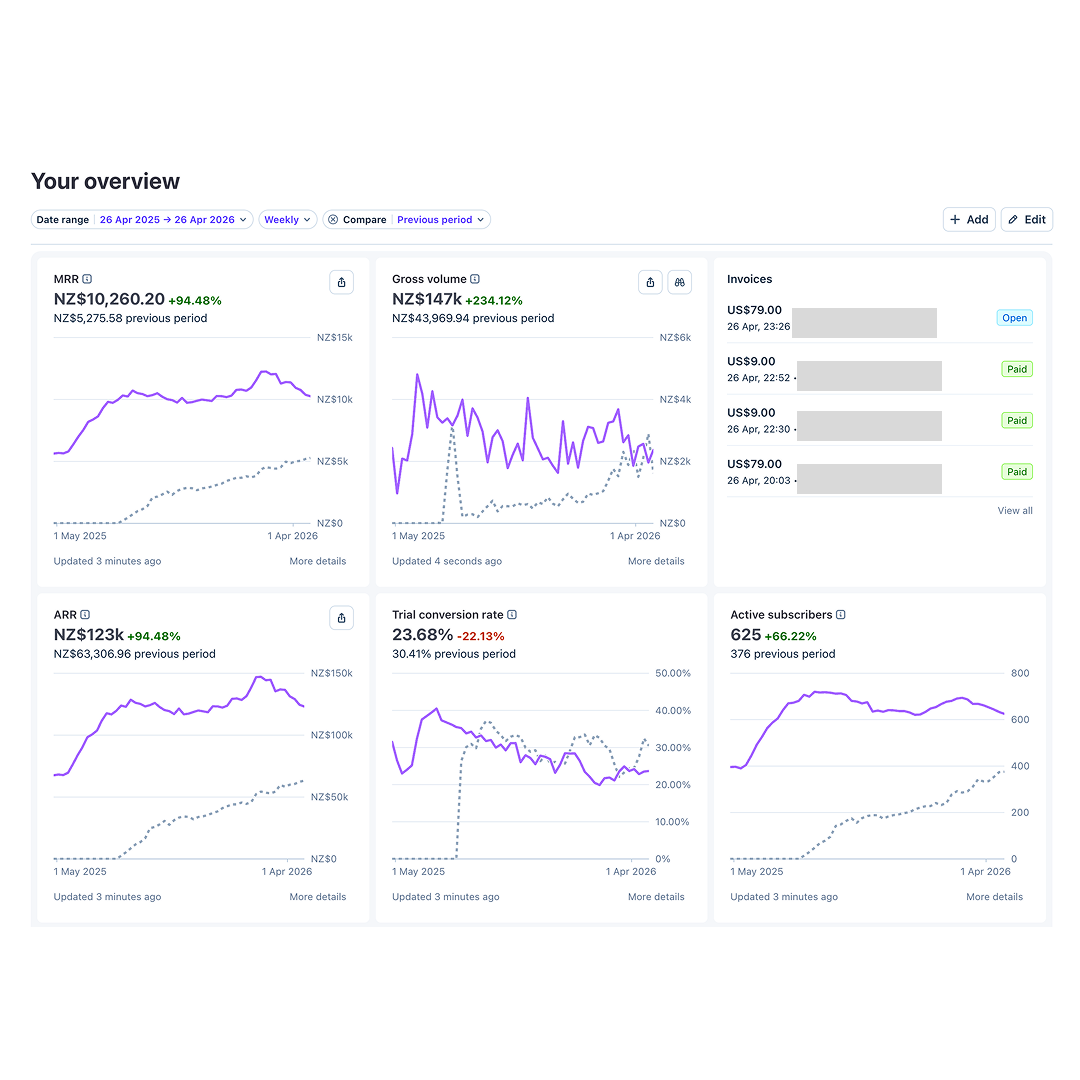Viewport: 1080px width, 1080px height.
Task: Click the ARR info icon
Action: point(85,614)
